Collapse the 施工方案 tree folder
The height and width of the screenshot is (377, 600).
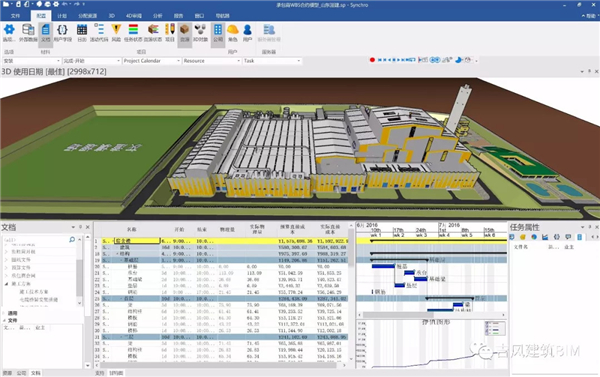click(x=7, y=284)
